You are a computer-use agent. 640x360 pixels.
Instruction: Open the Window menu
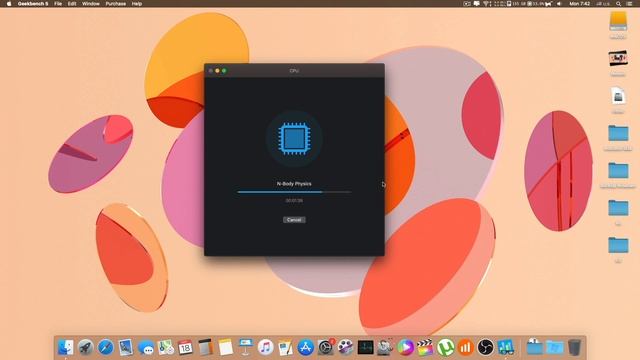91,4
